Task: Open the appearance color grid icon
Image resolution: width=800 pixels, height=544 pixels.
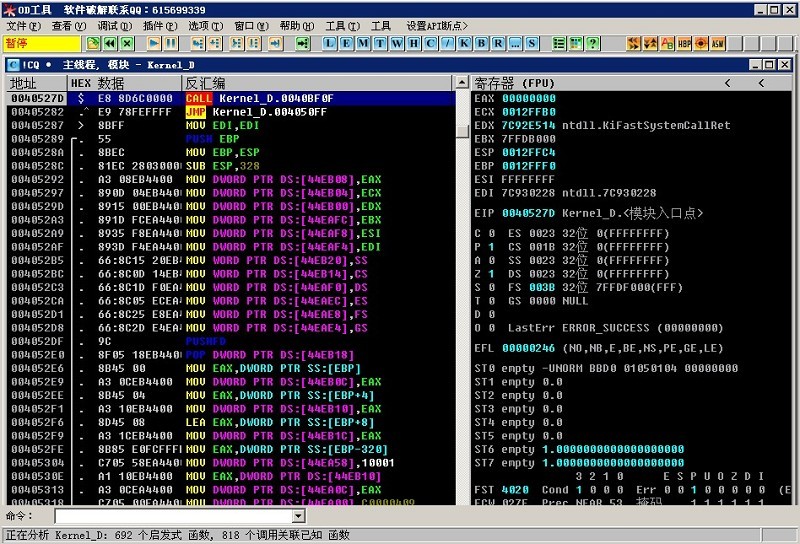Action: tap(576, 43)
